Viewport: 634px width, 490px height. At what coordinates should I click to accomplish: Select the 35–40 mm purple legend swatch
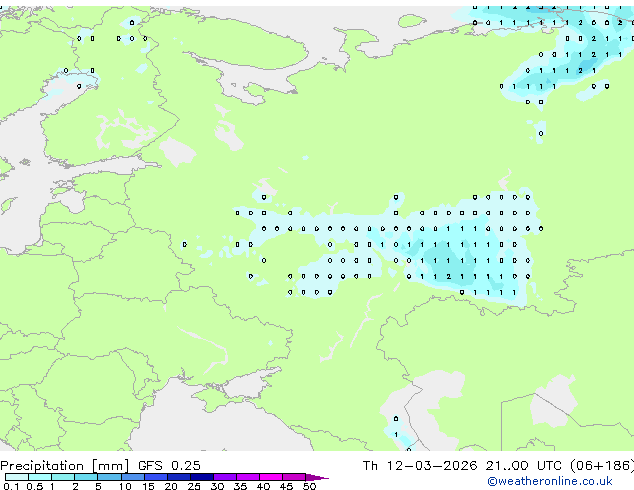248,477
